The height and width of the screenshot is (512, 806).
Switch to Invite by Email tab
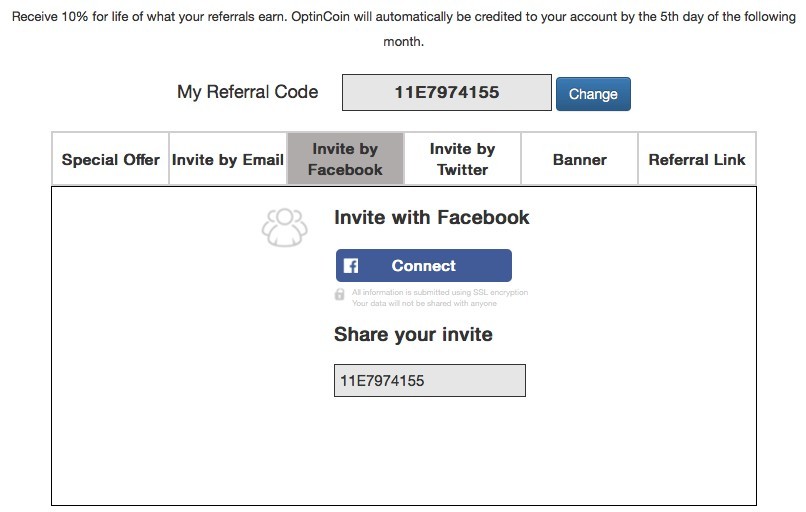228,159
